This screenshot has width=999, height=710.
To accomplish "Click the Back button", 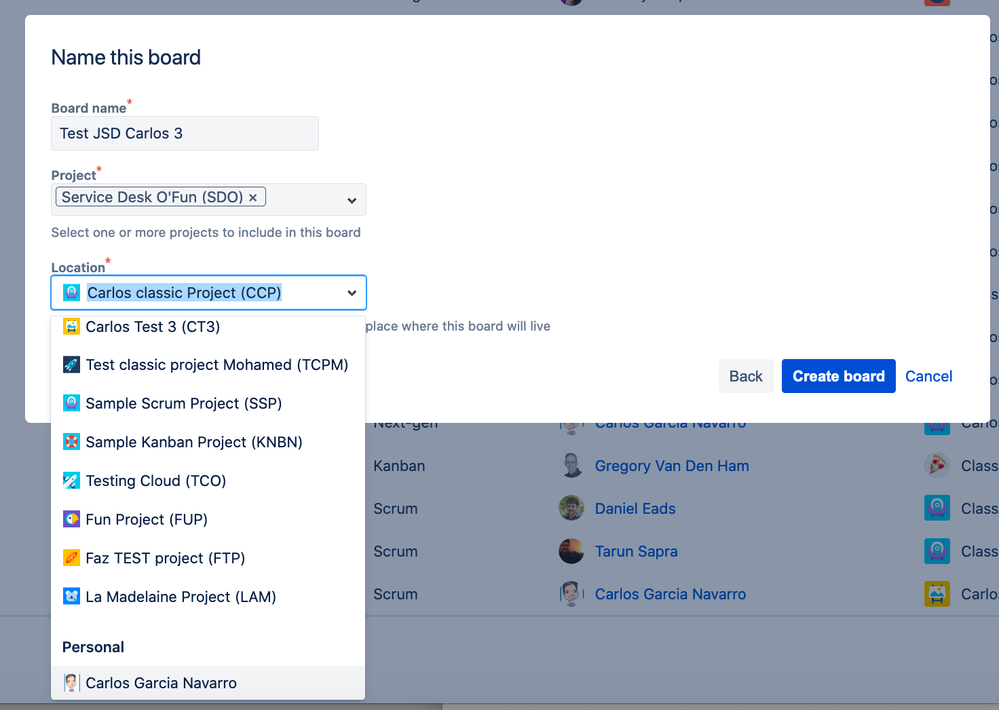I will click(x=746, y=376).
